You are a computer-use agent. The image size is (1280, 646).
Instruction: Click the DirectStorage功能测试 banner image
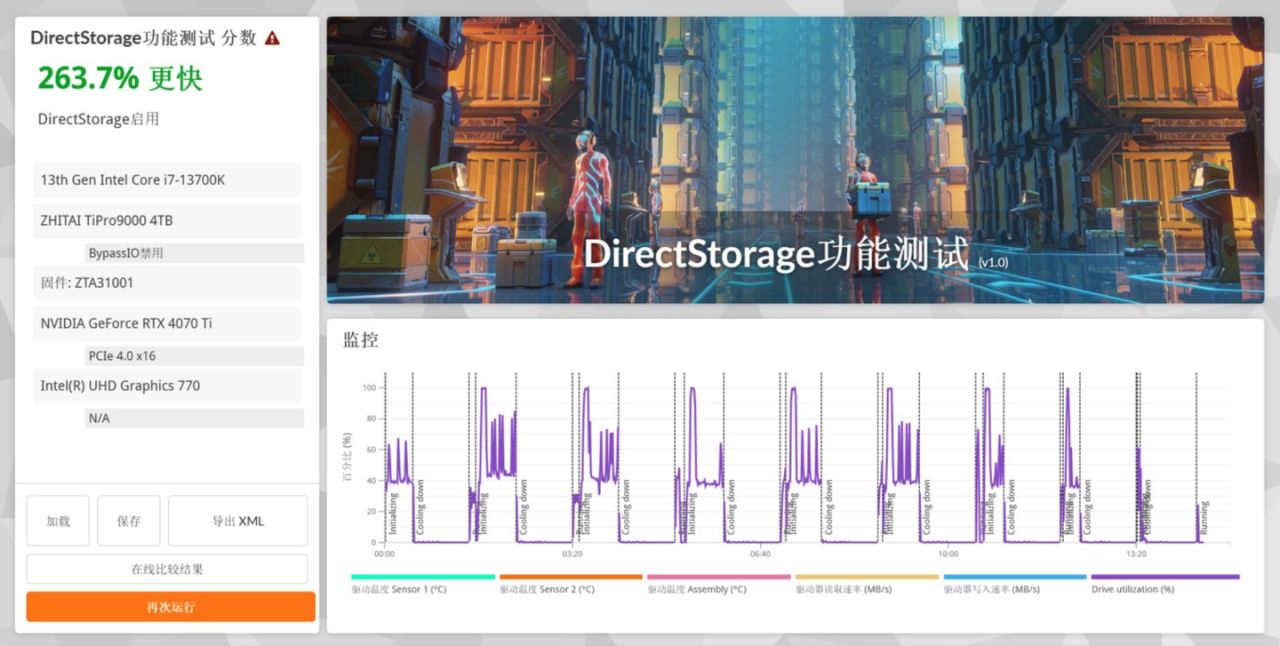tap(795, 160)
